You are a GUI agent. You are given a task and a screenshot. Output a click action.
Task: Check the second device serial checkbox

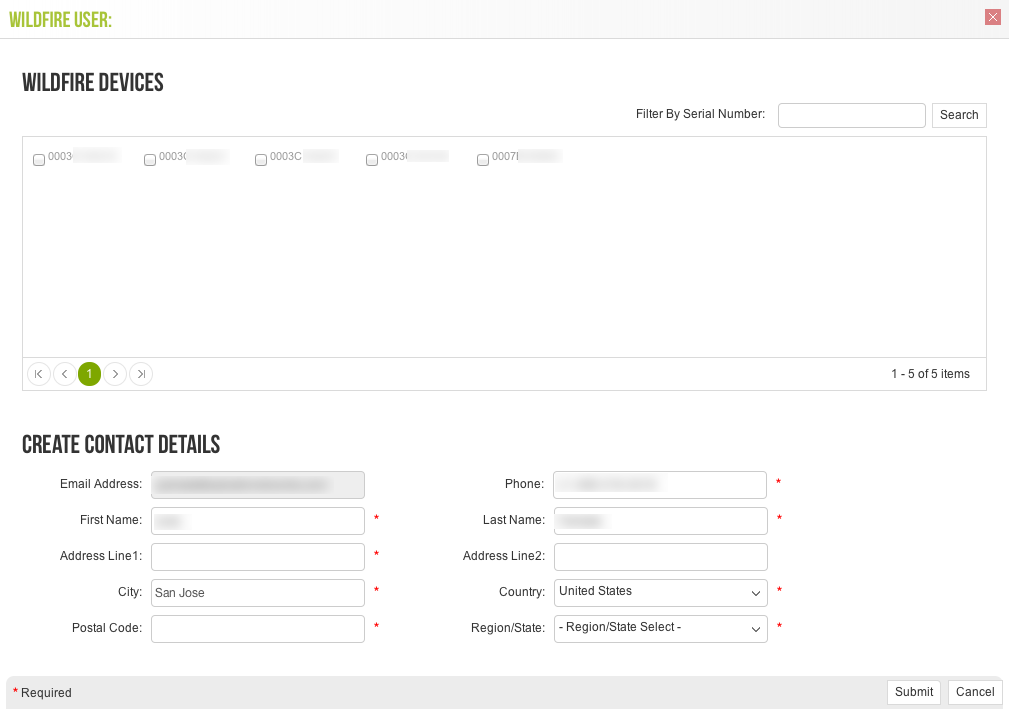click(x=150, y=160)
